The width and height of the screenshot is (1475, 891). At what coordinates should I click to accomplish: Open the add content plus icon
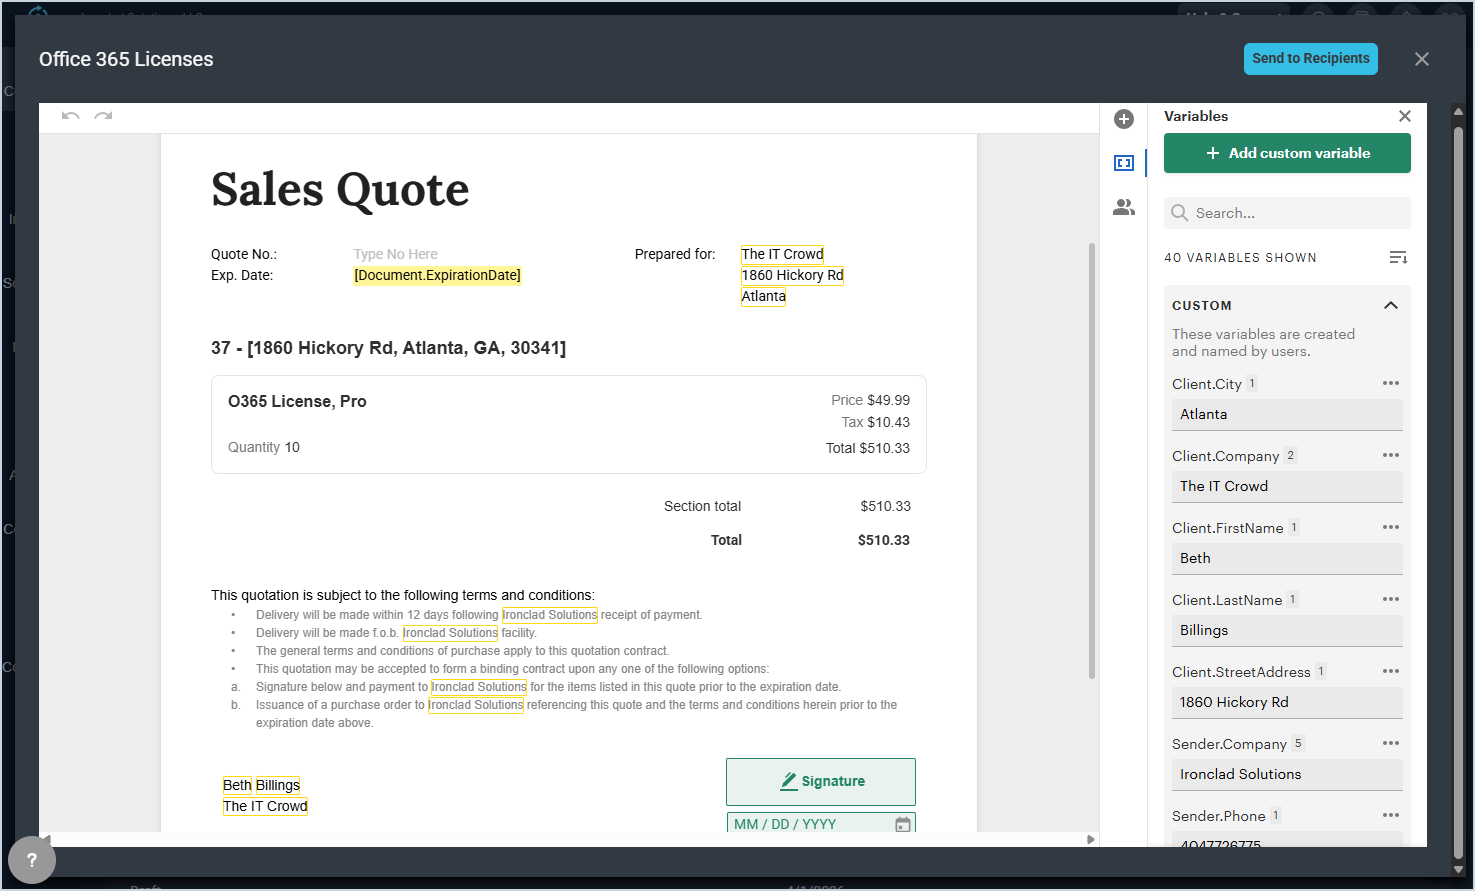tap(1124, 119)
